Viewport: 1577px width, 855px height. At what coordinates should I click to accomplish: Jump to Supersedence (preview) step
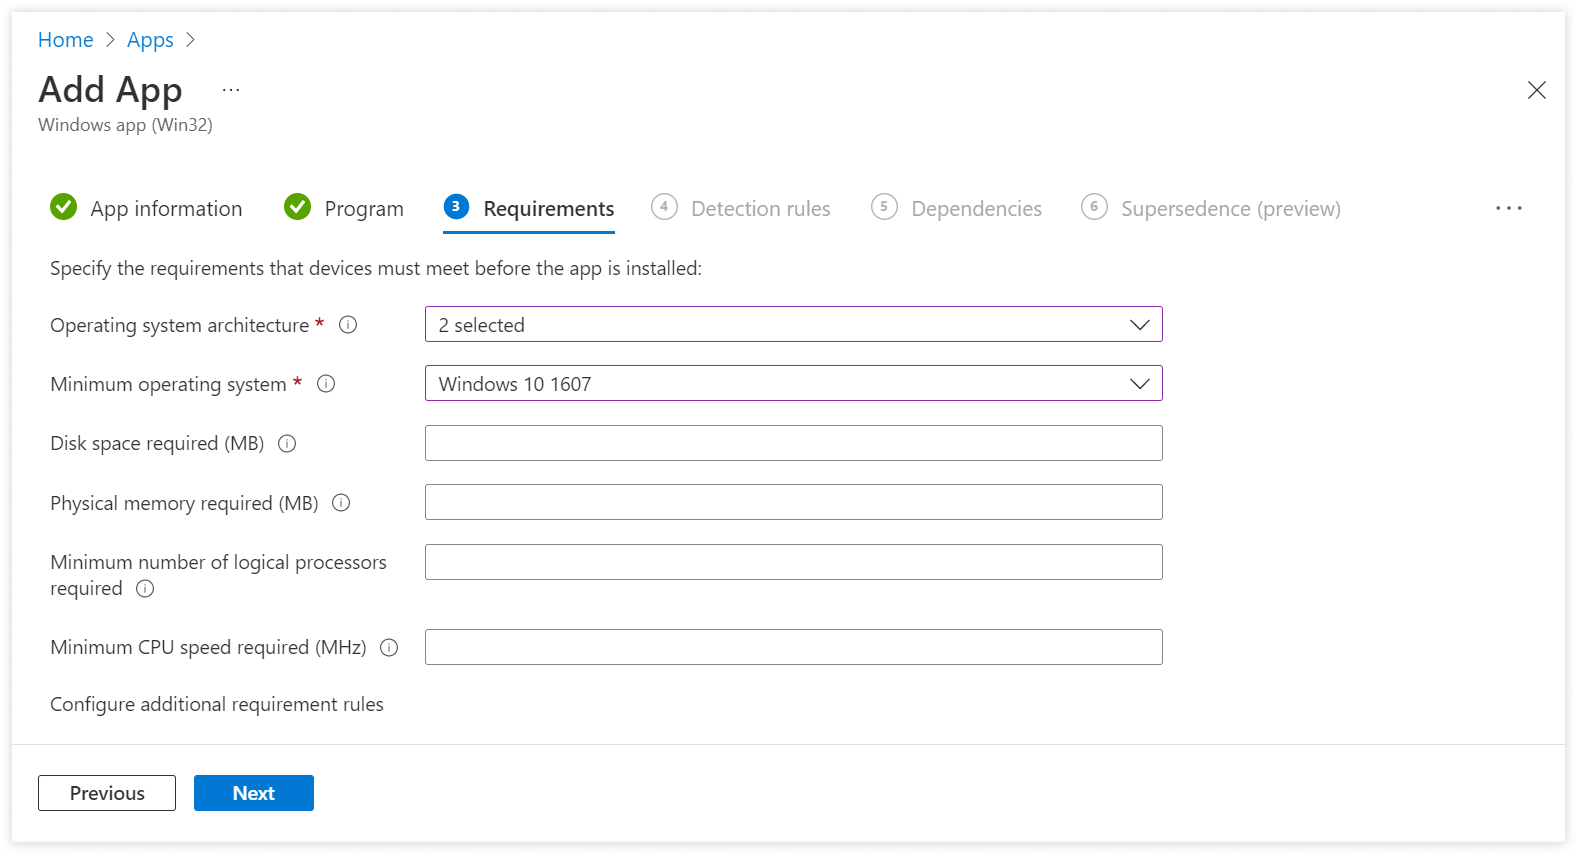(x=1211, y=208)
